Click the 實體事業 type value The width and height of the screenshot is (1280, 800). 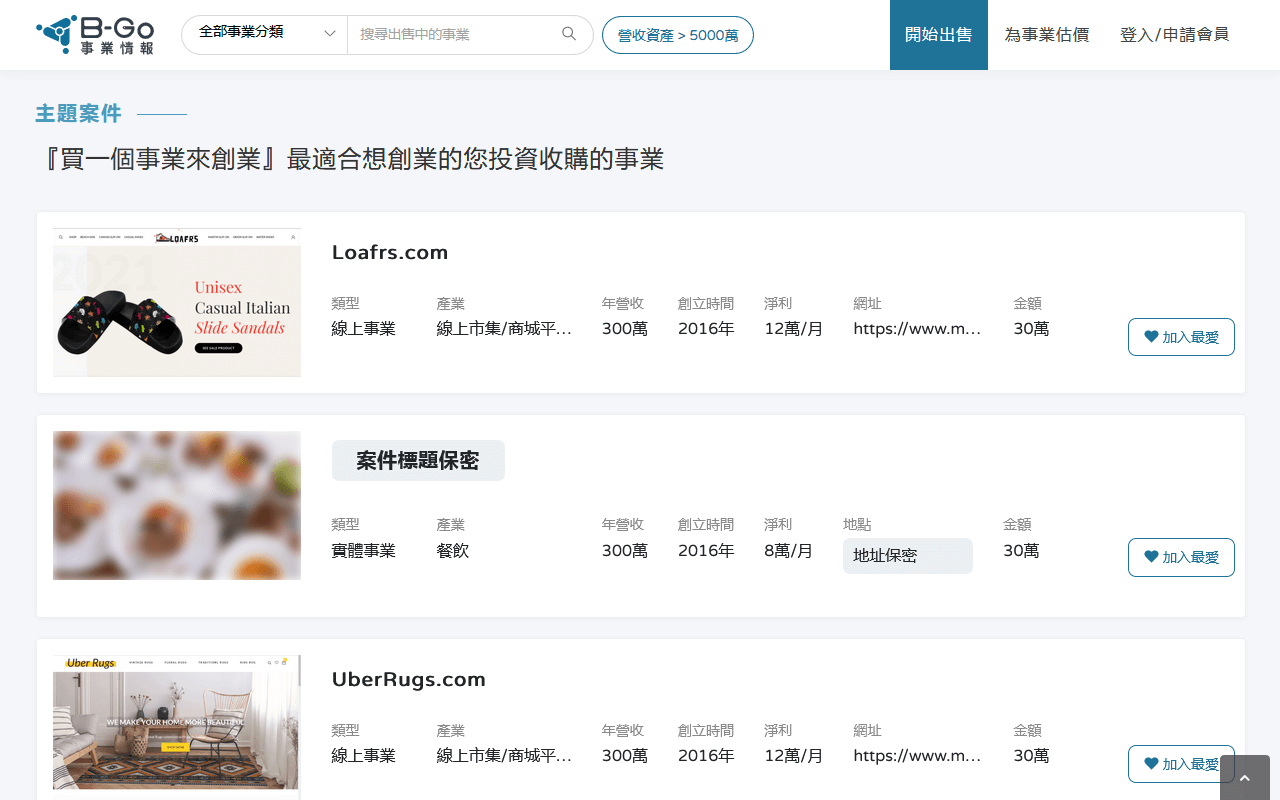(364, 550)
